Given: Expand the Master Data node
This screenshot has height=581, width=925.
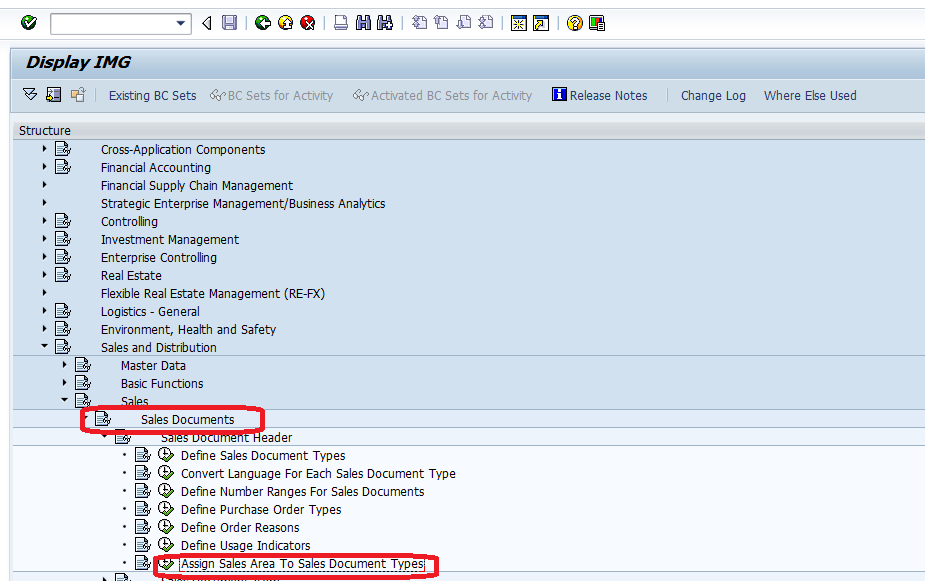Looking at the screenshot, I should click(x=64, y=365).
